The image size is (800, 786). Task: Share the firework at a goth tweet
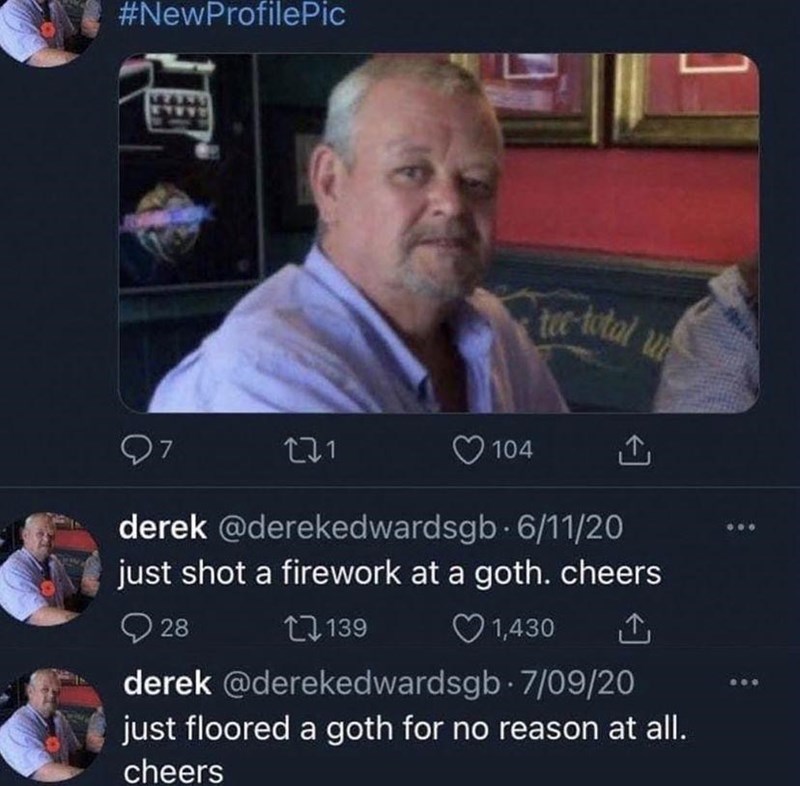tap(634, 628)
